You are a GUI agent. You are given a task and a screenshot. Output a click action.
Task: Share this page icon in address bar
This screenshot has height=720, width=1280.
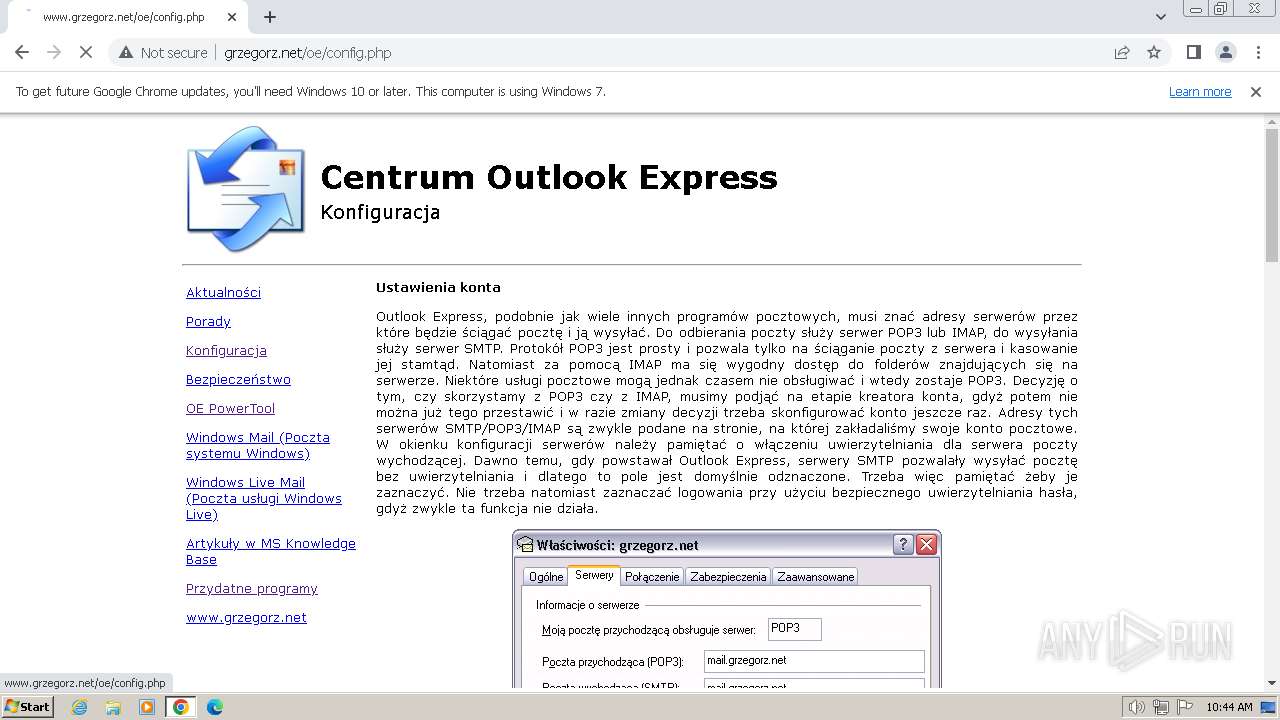pos(1122,53)
